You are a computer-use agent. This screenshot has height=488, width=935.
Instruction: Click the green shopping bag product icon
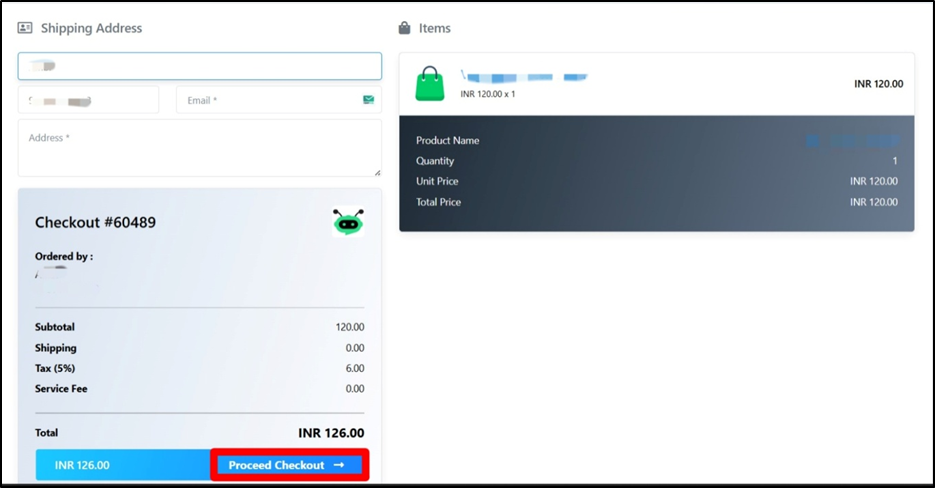point(429,84)
